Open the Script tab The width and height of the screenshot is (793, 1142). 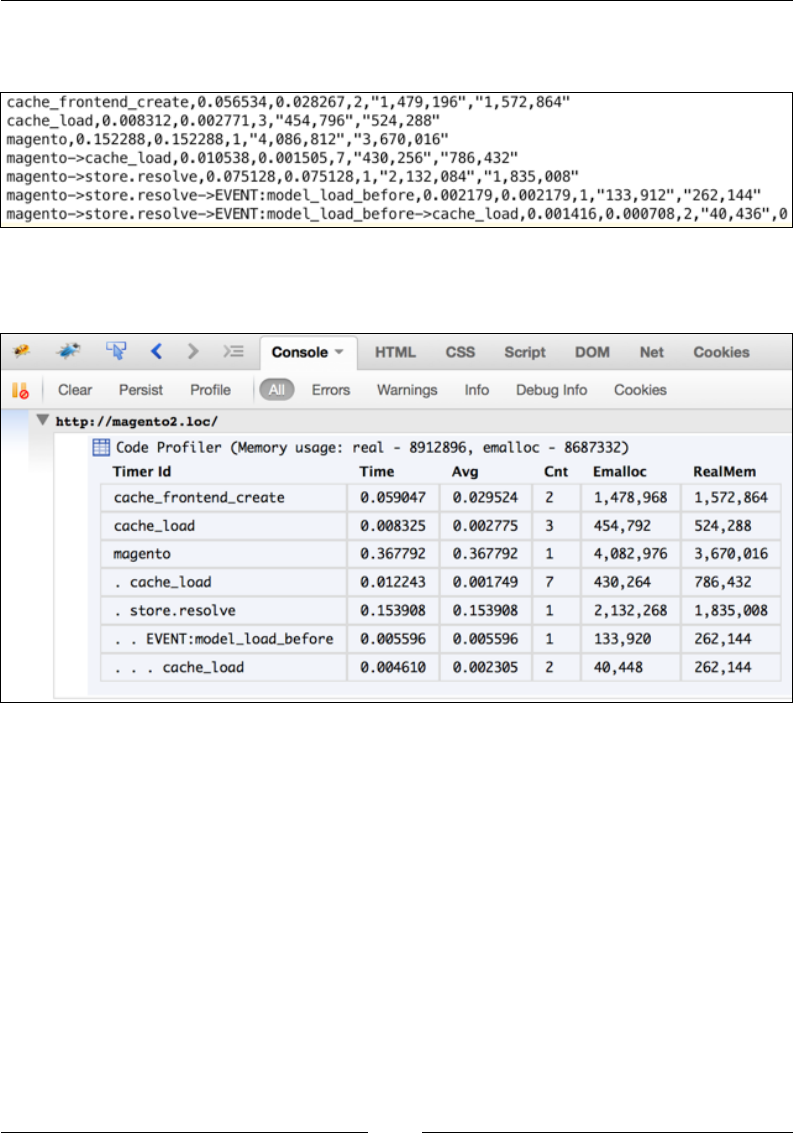point(525,352)
